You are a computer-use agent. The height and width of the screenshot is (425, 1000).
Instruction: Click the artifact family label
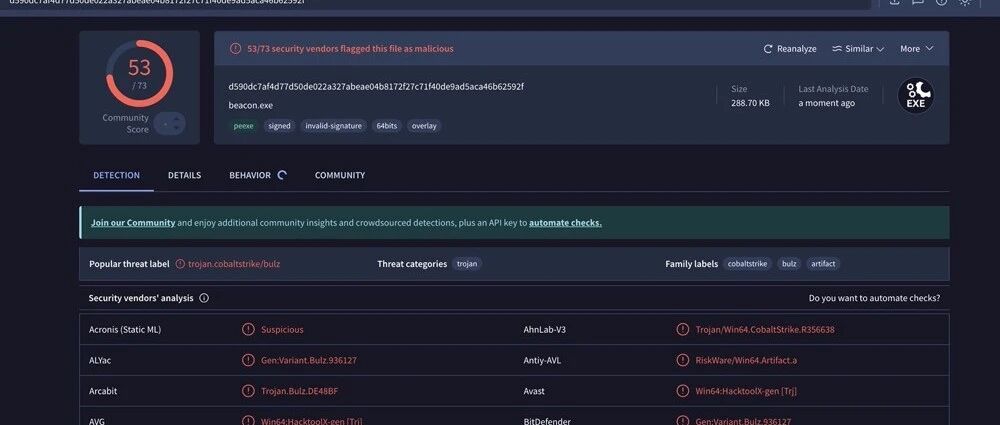[823, 264]
